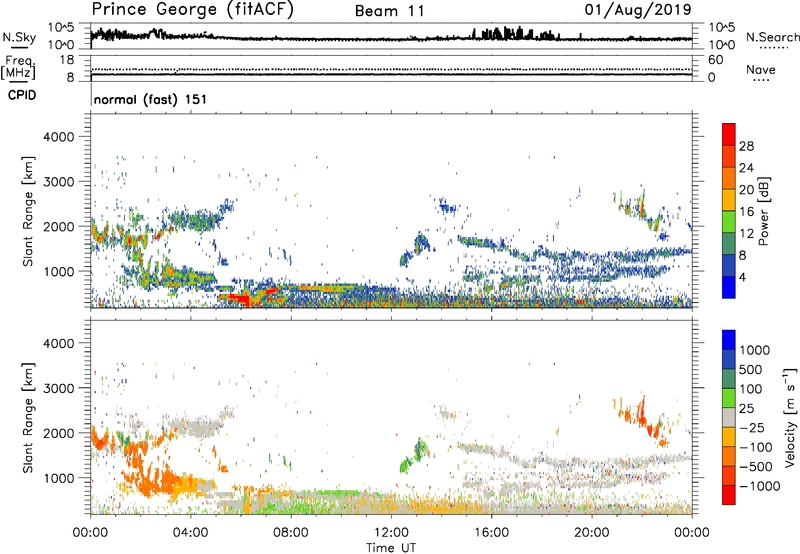Screen dimensions: 800x554
Task: Click "Slant Range [km]" label of power panel
Action: pos(28,211)
